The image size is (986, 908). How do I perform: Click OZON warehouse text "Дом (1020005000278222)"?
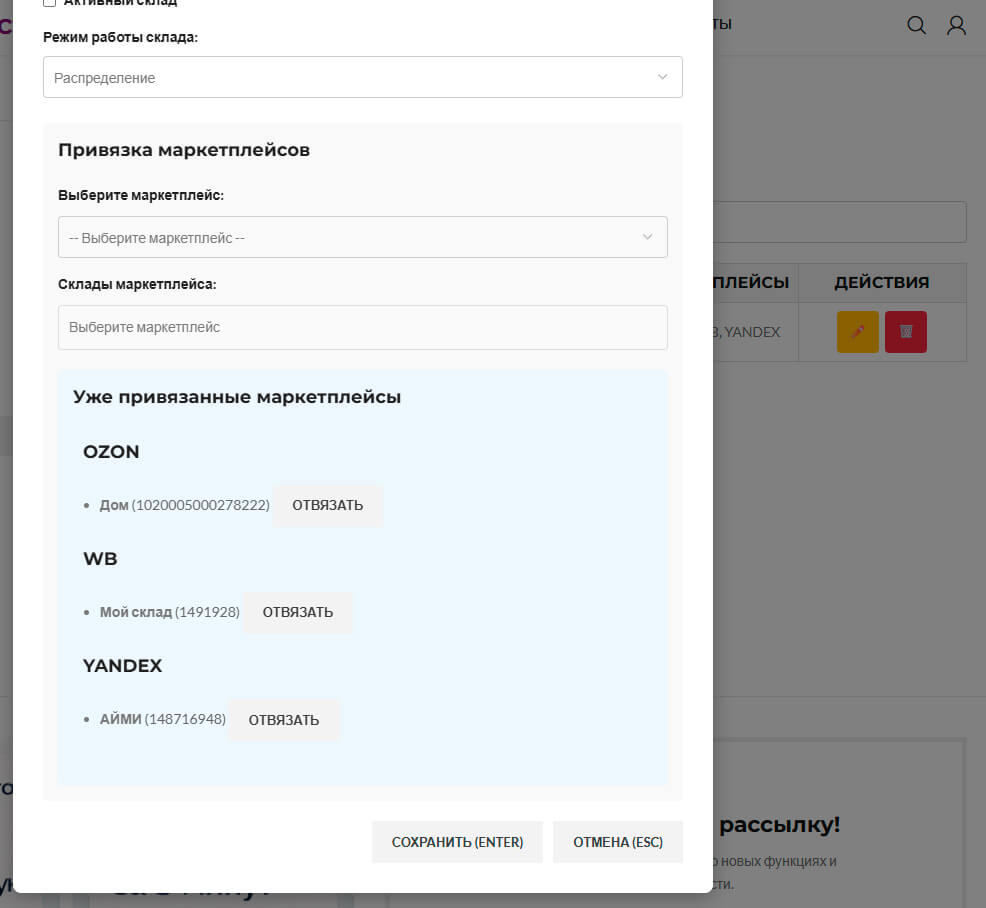point(184,505)
